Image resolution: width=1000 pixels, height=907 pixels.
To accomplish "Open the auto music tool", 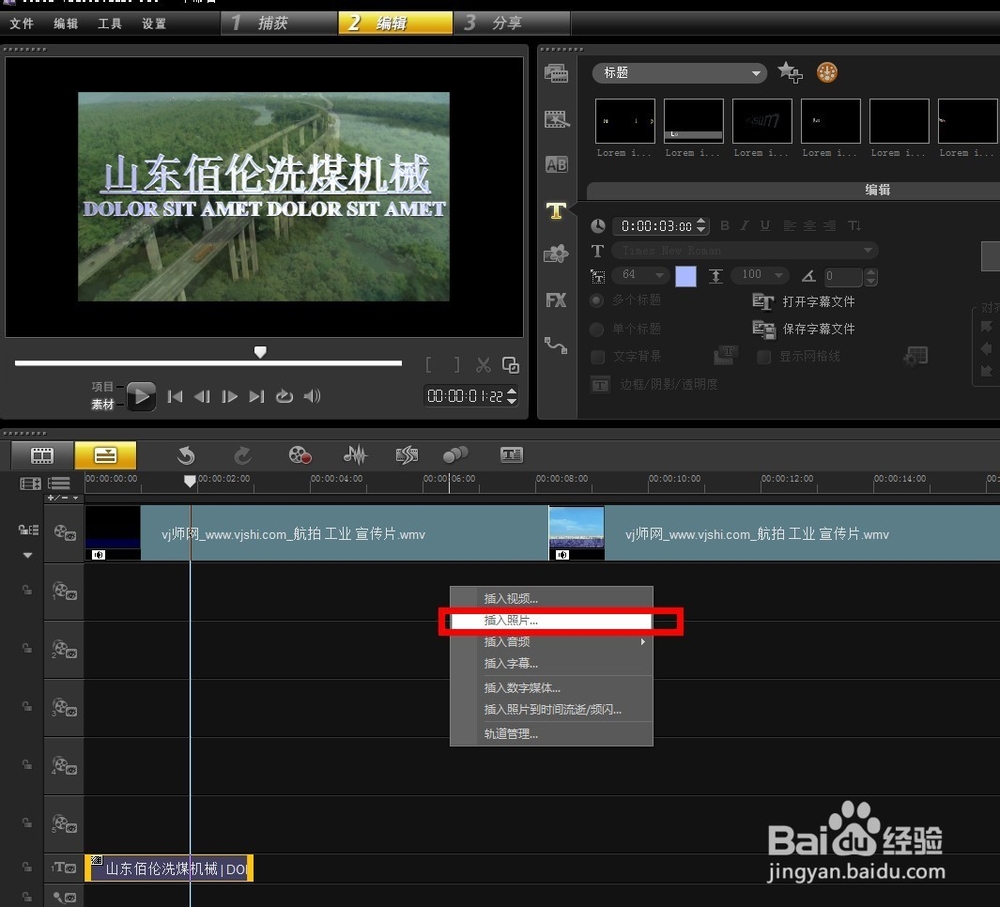I will 407,455.
